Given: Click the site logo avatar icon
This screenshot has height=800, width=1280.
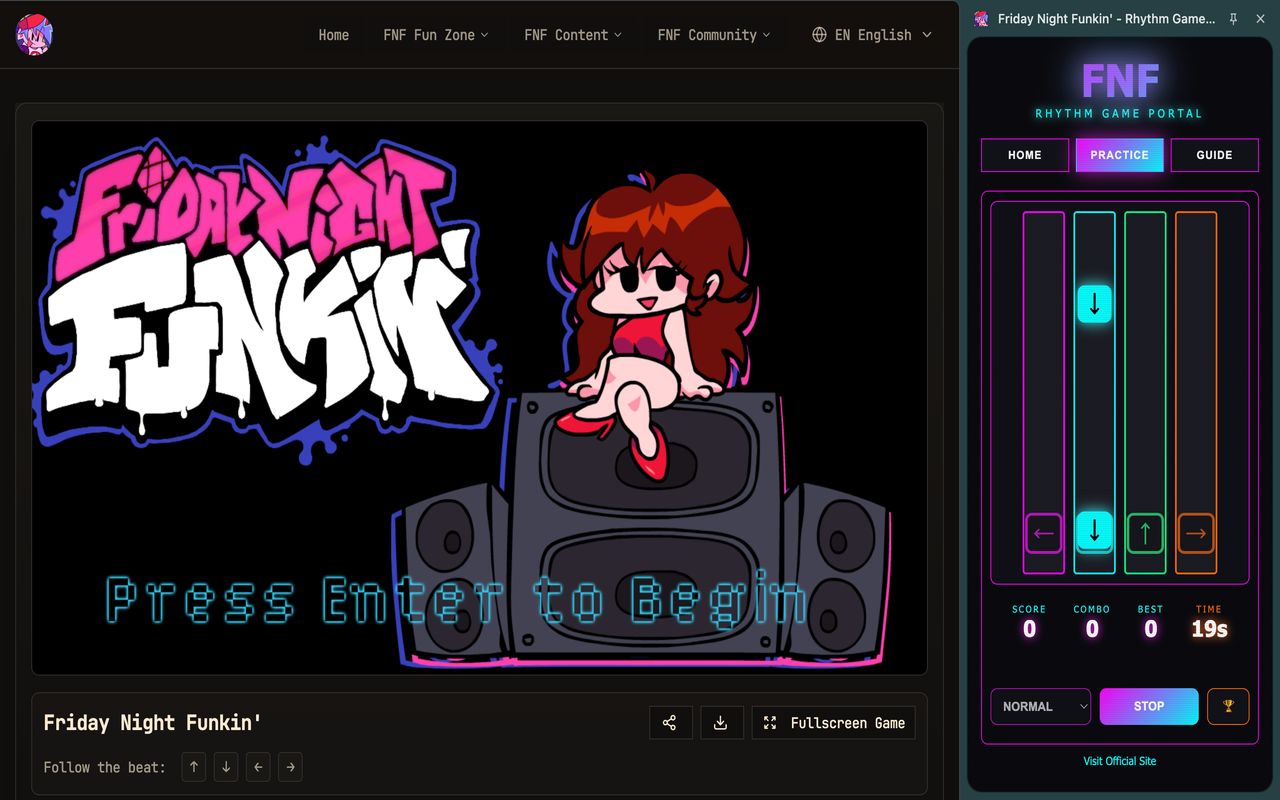Looking at the screenshot, I should point(35,35).
